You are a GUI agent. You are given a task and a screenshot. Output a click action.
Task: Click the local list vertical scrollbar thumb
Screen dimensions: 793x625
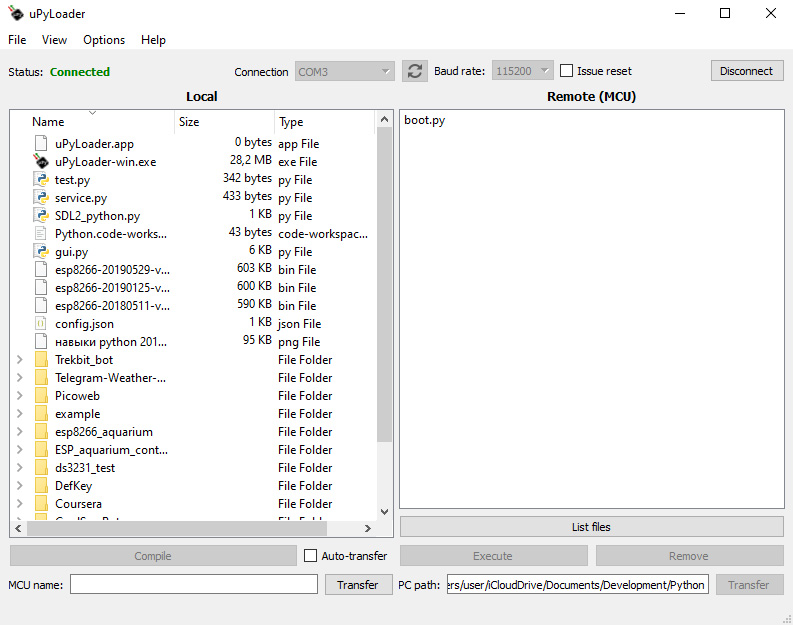pos(384,284)
